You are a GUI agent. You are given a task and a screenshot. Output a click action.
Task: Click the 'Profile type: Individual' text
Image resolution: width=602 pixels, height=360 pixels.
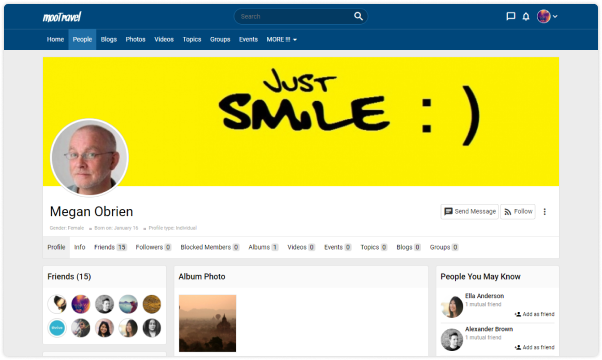173,228
